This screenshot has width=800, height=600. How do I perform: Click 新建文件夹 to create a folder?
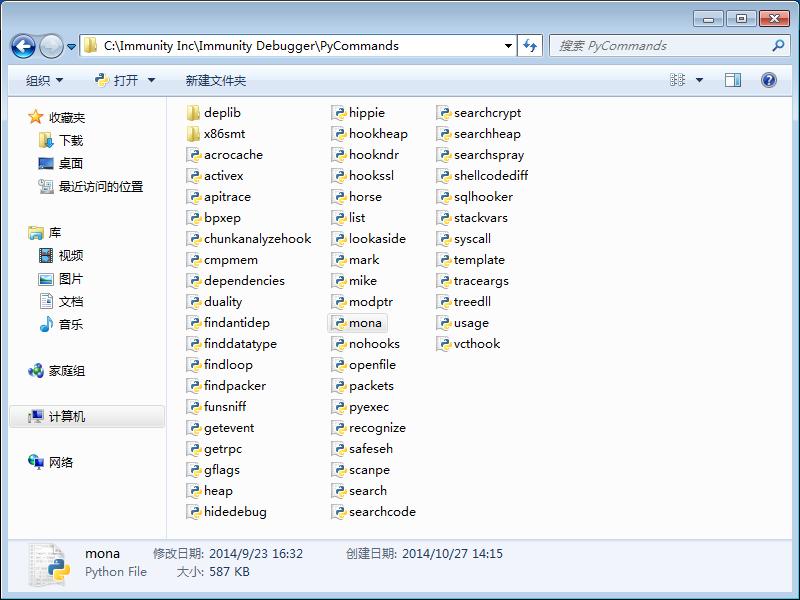tap(216, 80)
